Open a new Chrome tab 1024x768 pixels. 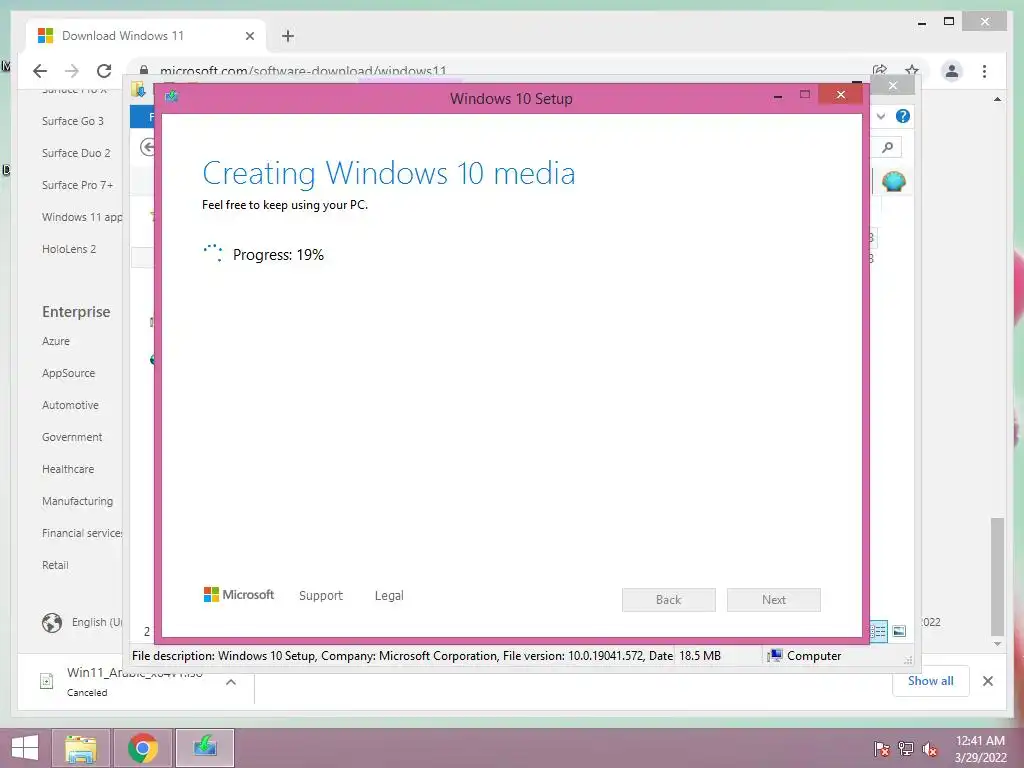click(288, 36)
